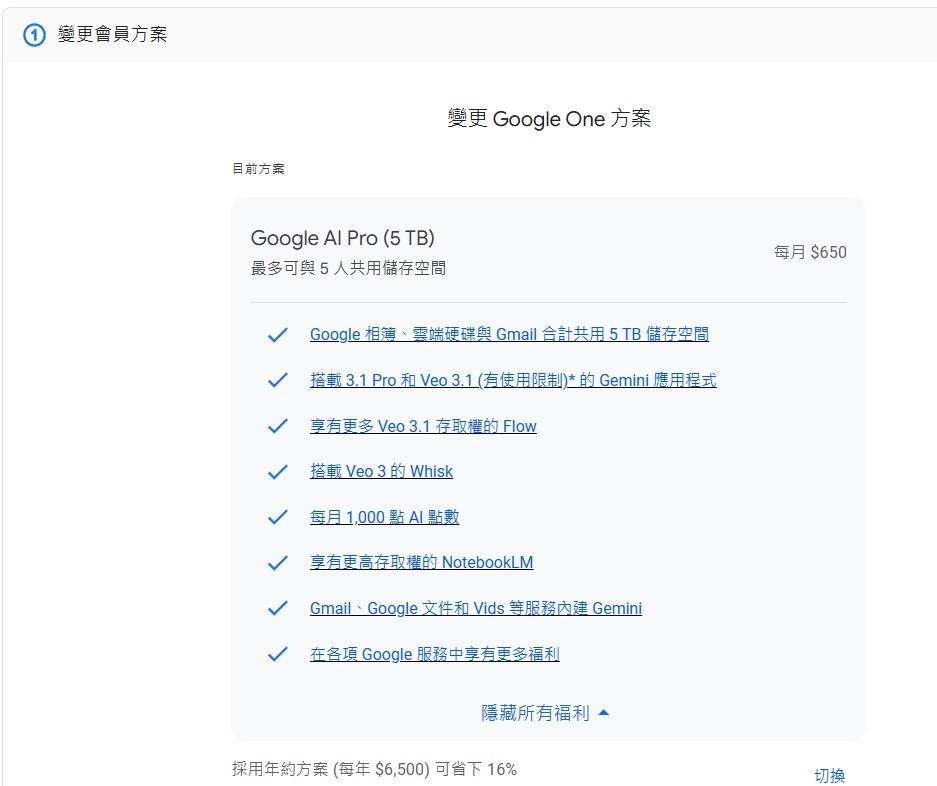The height and width of the screenshot is (786, 937).
Task: Open the 合計共用 5 TB 儲存空間 link
Action: pyautogui.click(x=509, y=335)
